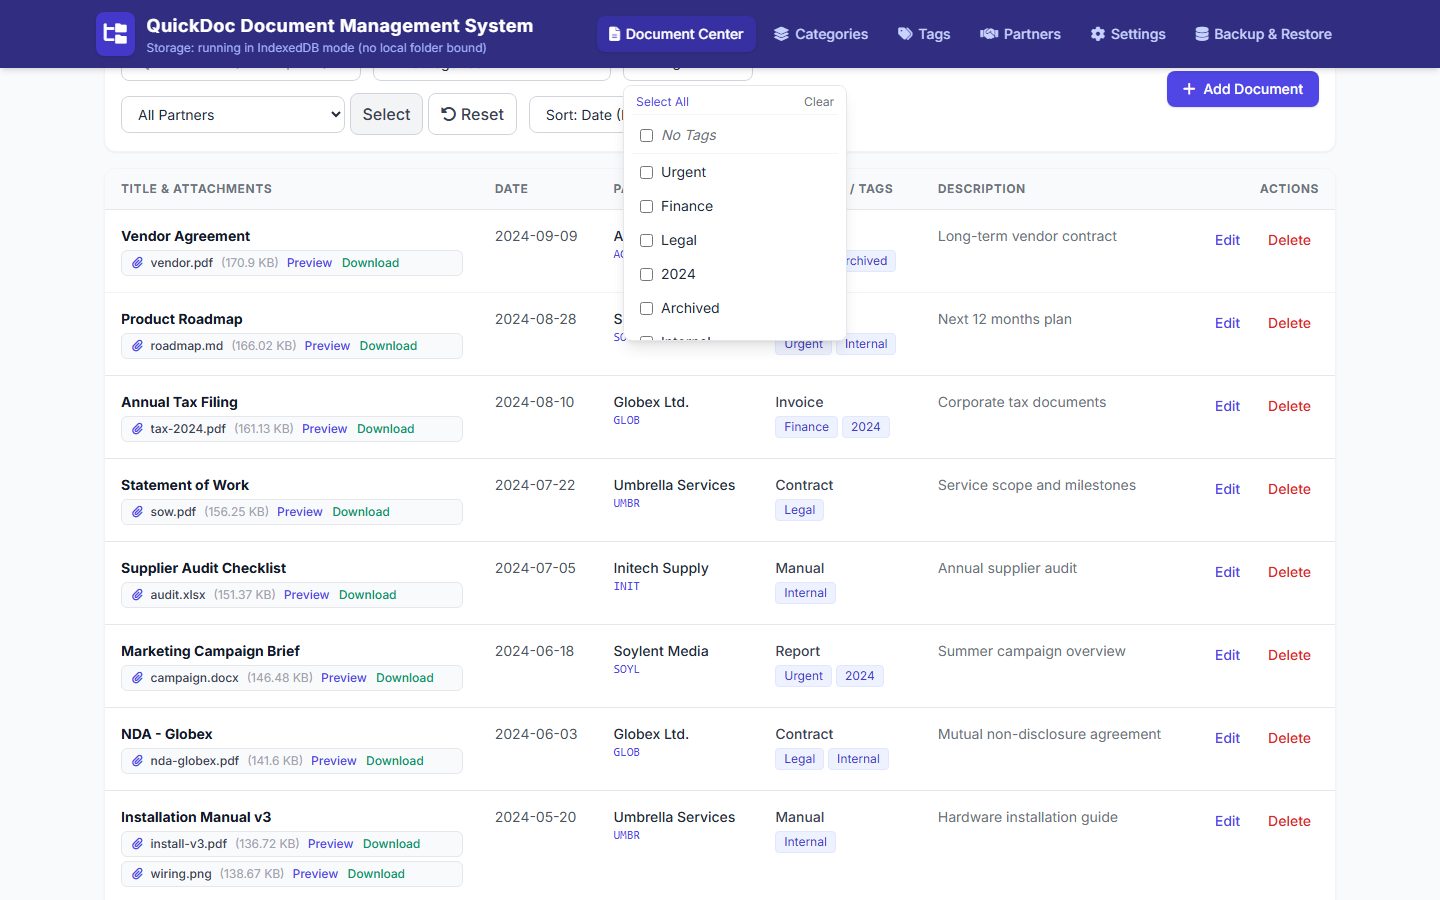The width and height of the screenshot is (1440, 900).
Task: Switch to the Tags tab
Action: (924, 34)
